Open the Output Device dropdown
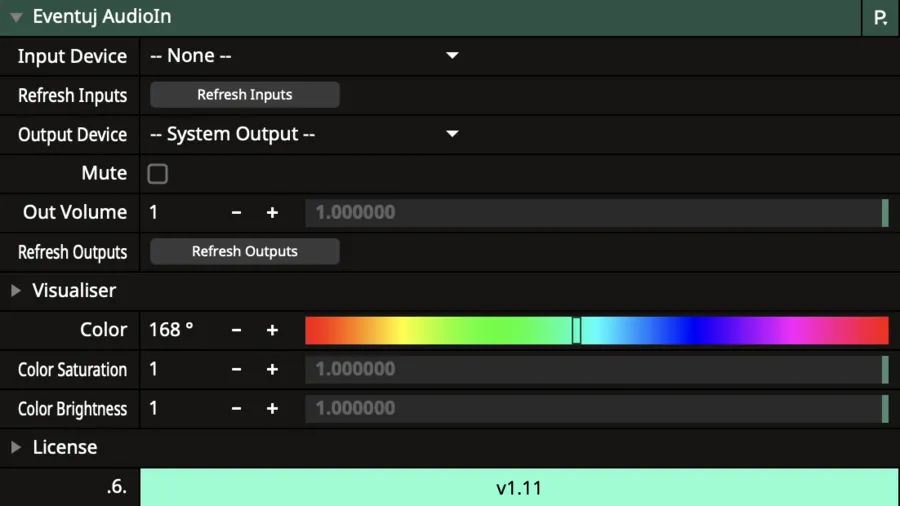Image resolution: width=900 pixels, height=506 pixels. point(304,134)
